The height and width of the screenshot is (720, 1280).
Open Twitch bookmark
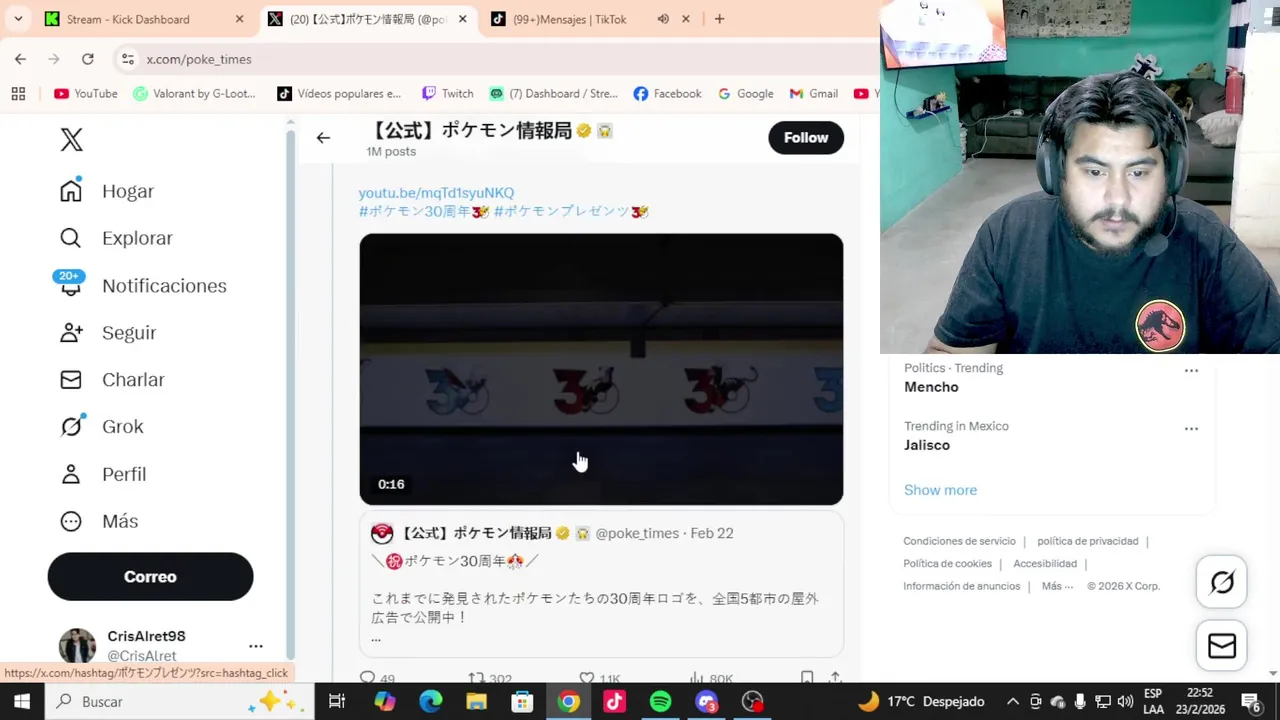pos(447,93)
